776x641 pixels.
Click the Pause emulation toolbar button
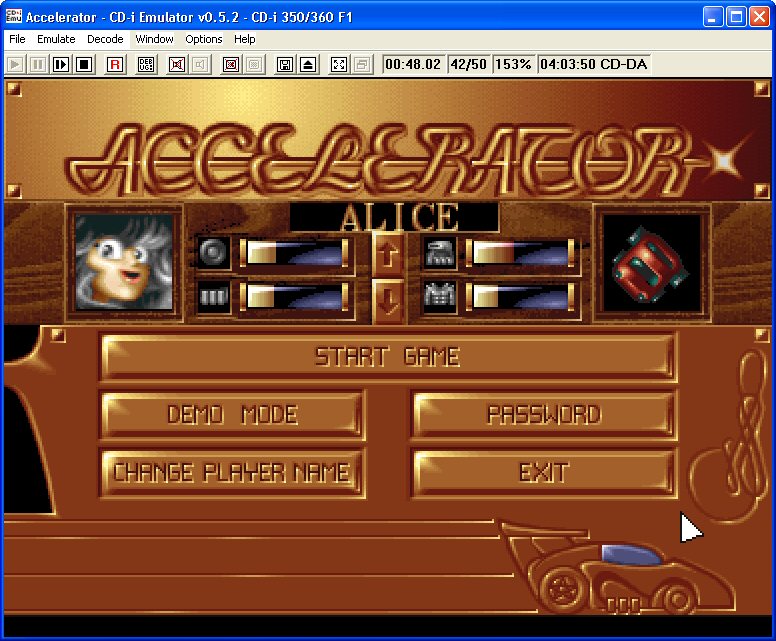(x=38, y=64)
